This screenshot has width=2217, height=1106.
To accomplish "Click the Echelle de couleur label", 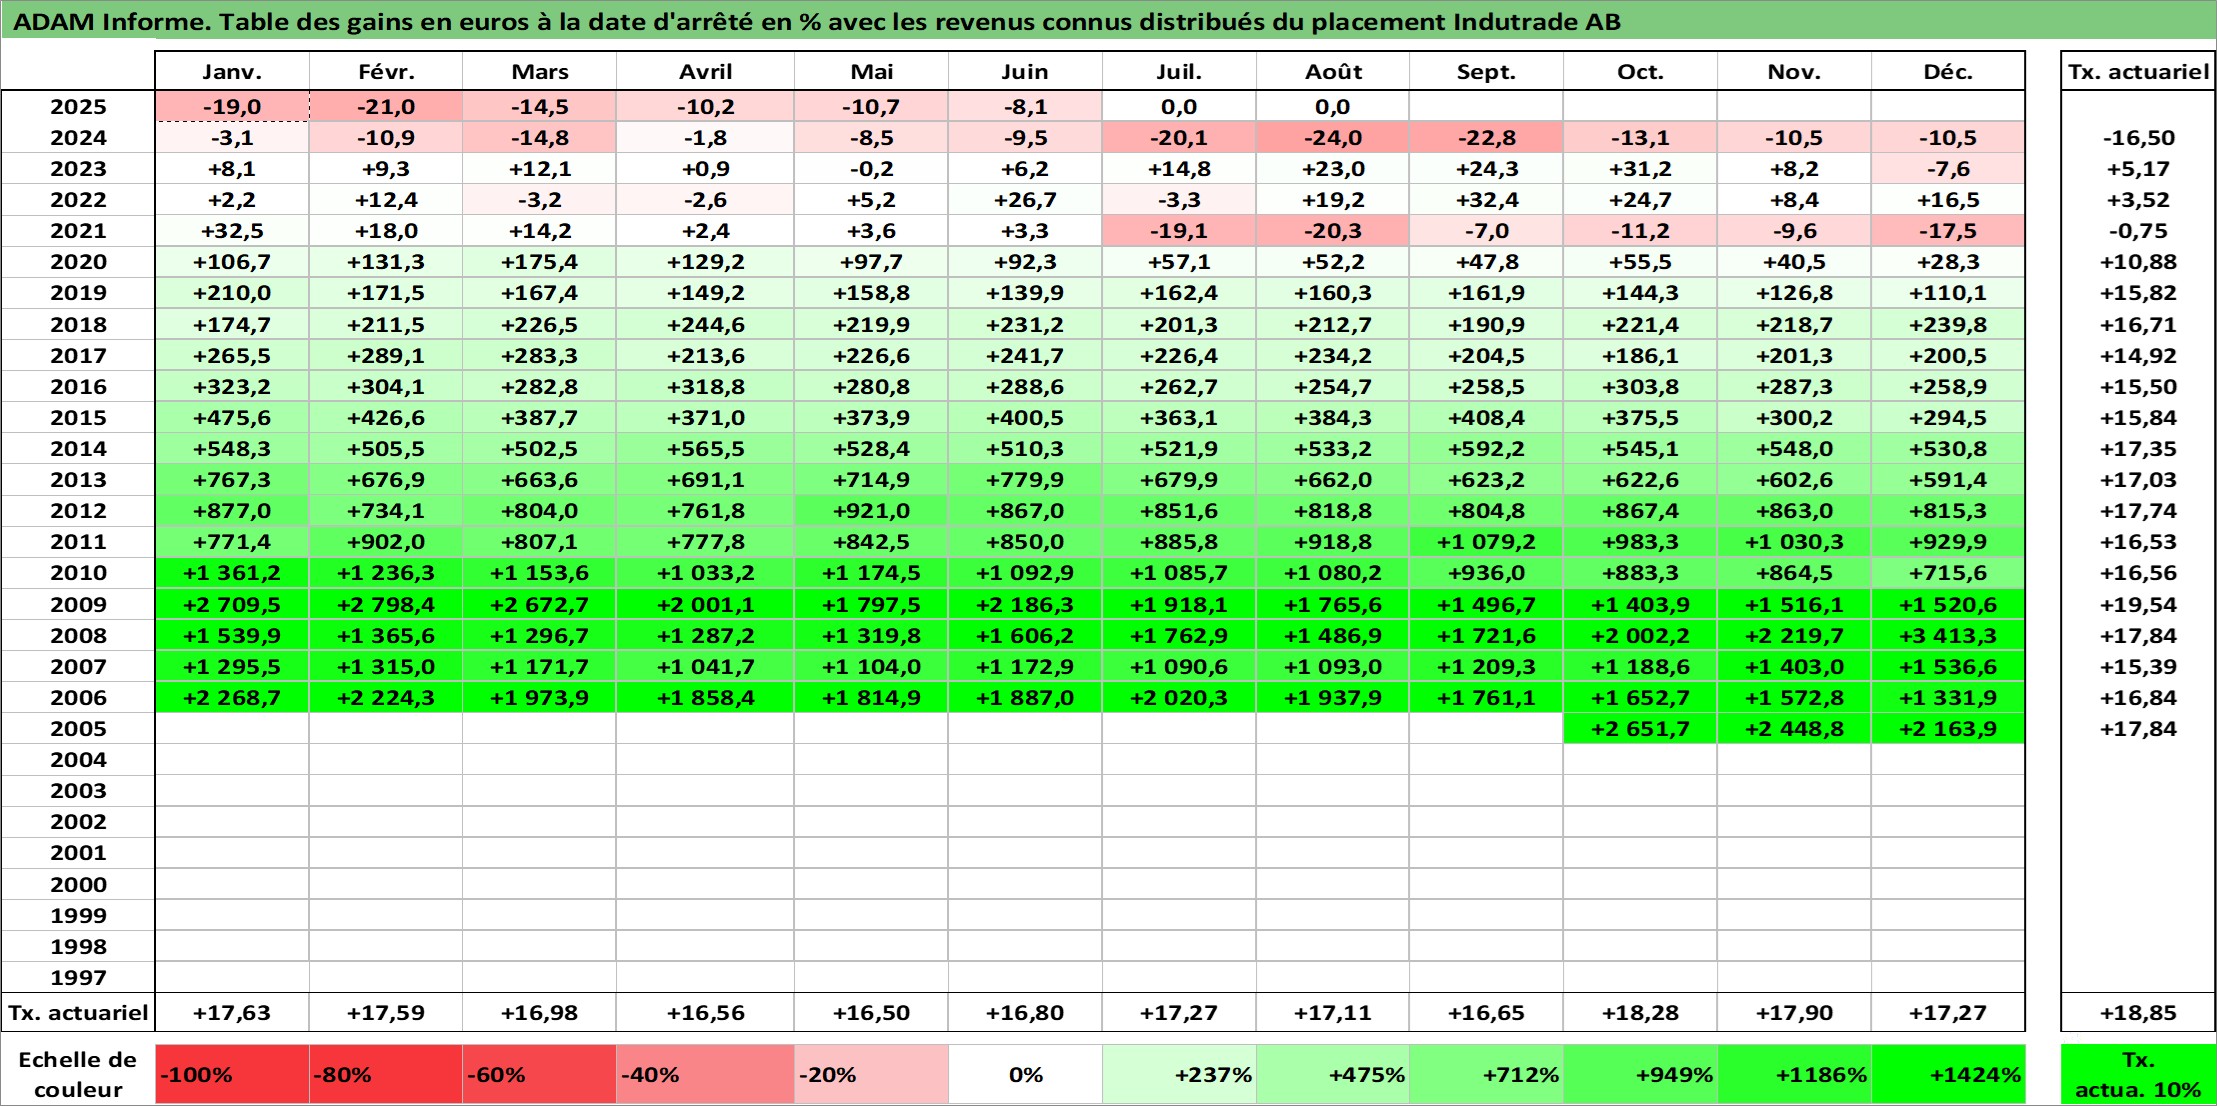I will tap(78, 1075).
